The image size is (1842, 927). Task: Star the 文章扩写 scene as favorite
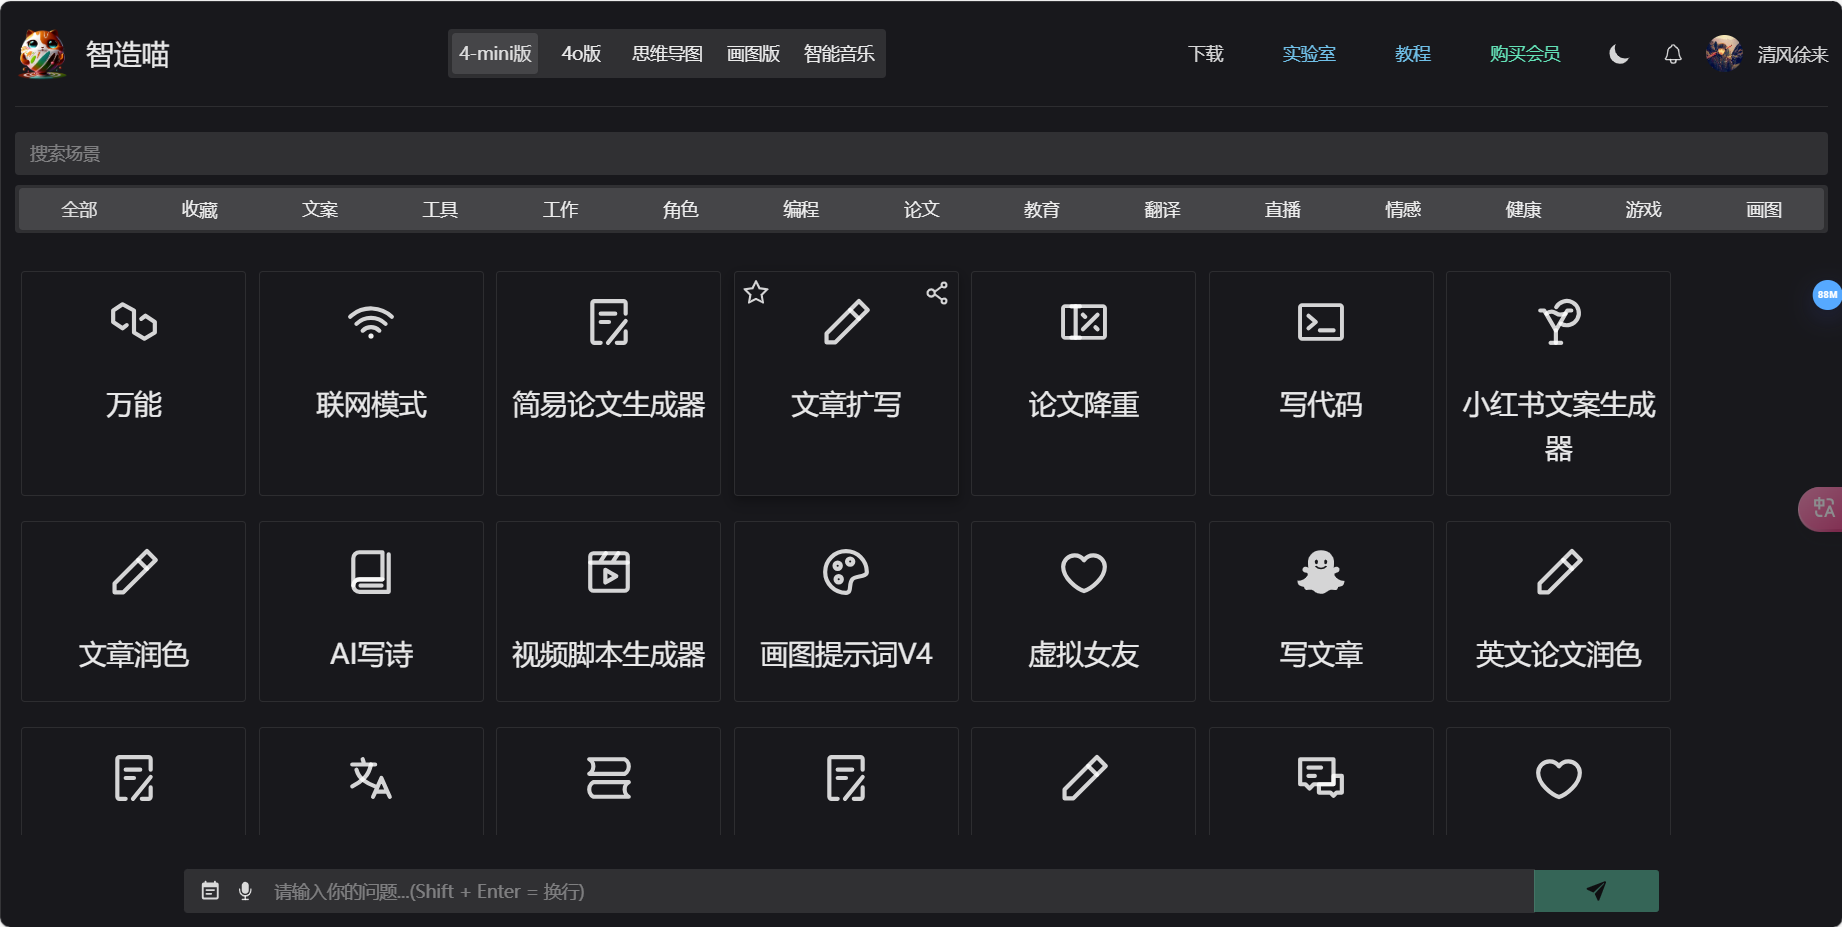[x=757, y=292]
